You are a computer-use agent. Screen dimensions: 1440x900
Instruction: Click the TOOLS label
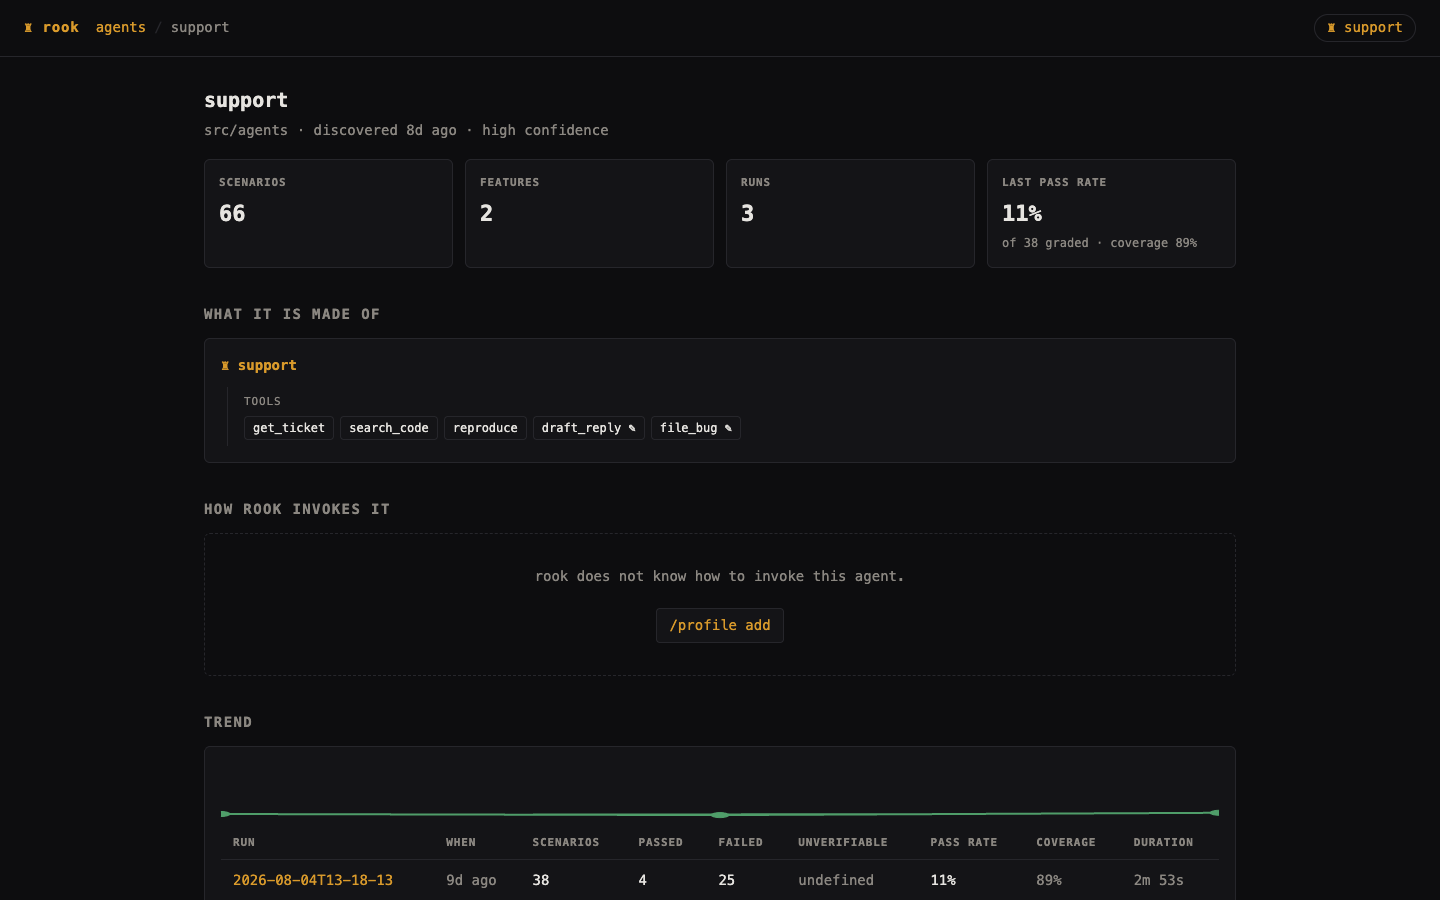click(262, 401)
